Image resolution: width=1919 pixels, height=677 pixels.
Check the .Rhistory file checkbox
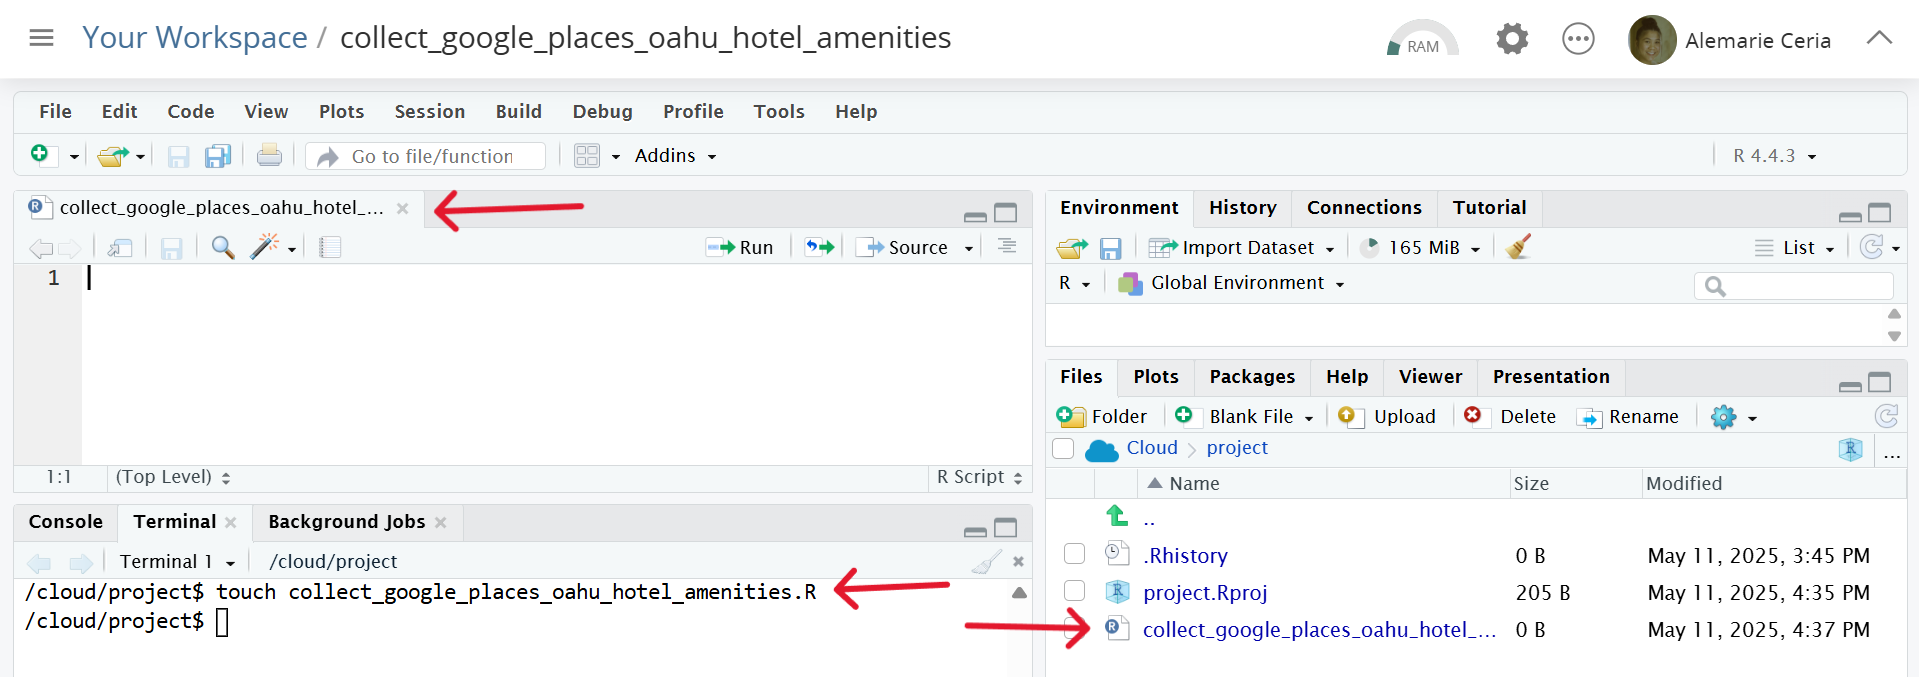[x=1074, y=554]
